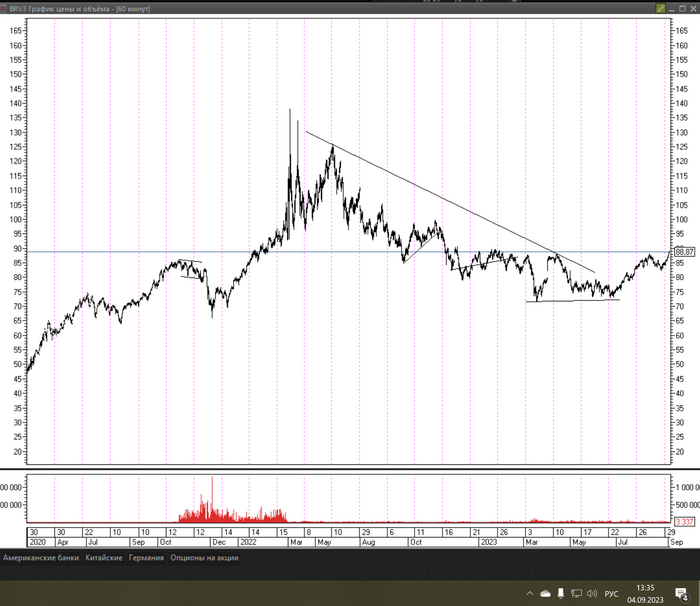Open the notification center with 4 badge

point(682,594)
